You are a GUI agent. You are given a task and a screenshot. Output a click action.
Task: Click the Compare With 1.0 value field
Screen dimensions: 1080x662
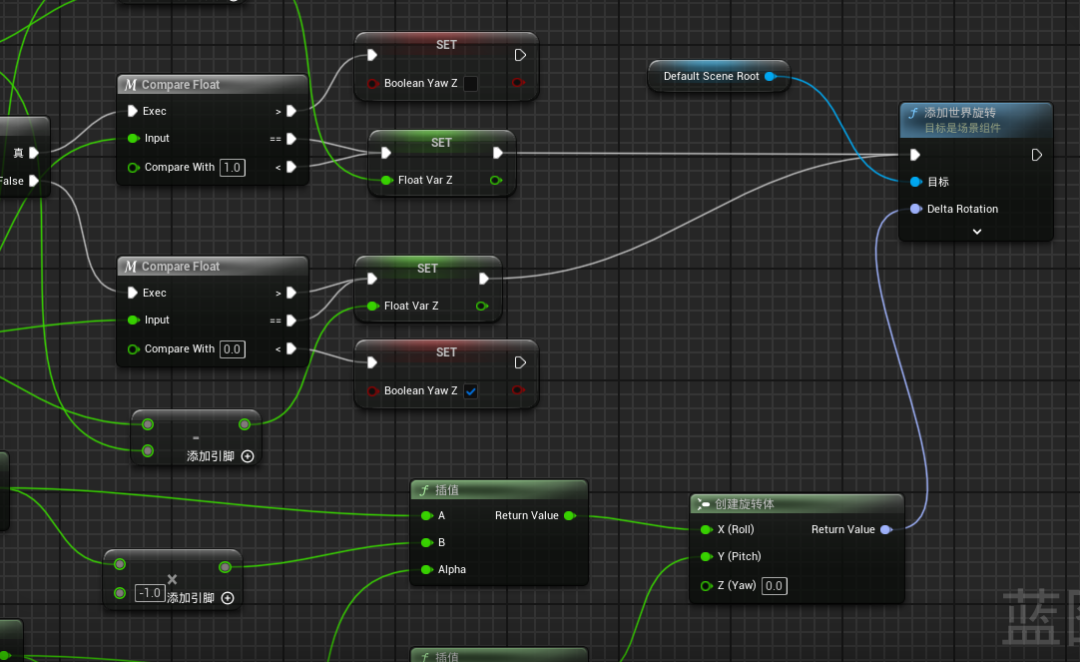232,167
